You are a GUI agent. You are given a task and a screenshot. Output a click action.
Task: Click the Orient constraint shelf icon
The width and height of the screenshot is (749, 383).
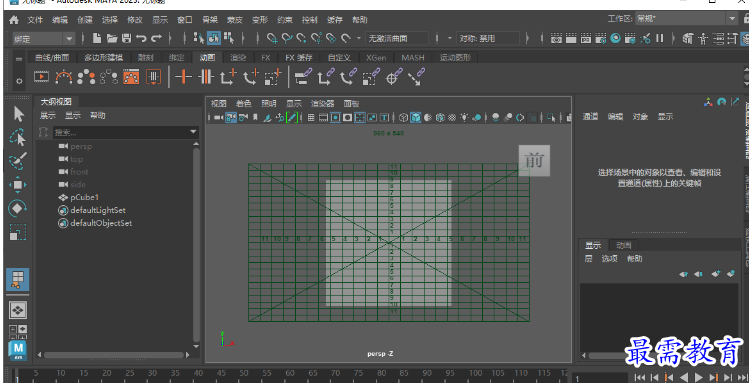click(x=348, y=77)
